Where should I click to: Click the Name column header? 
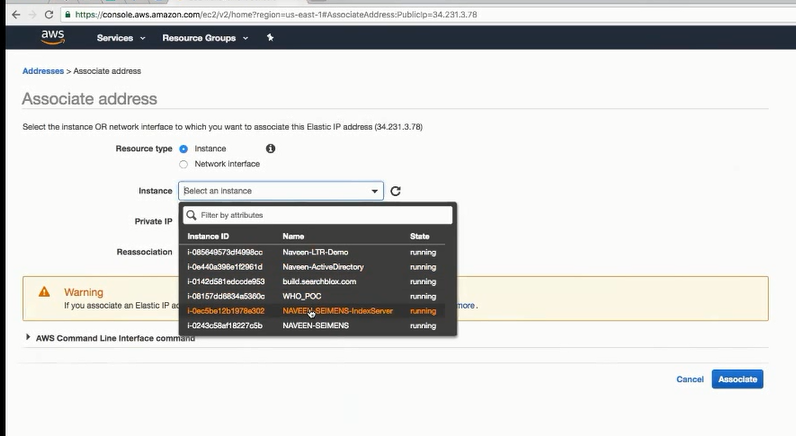293,237
